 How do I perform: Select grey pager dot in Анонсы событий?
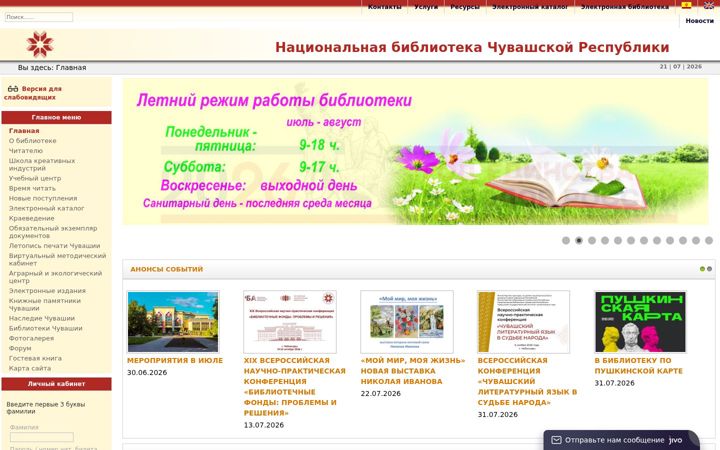click(x=709, y=269)
